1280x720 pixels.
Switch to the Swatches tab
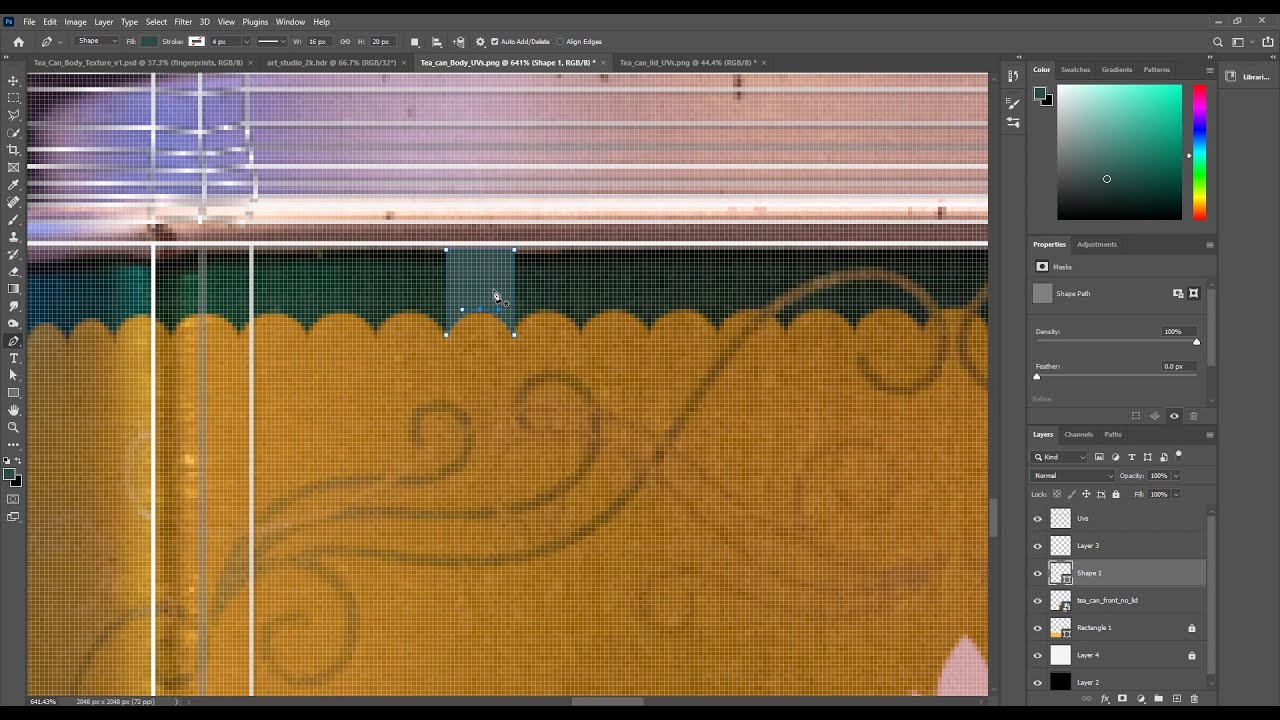[1076, 70]
